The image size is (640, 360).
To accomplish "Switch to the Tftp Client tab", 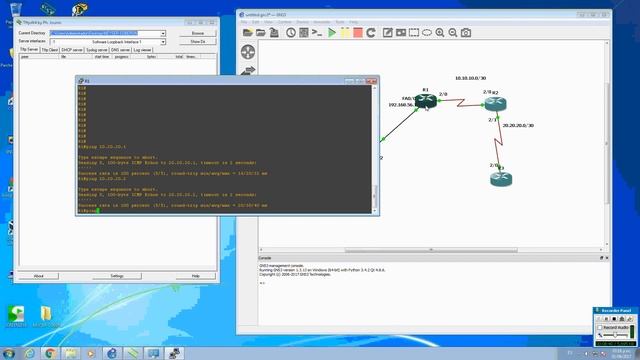I will 50,50.
